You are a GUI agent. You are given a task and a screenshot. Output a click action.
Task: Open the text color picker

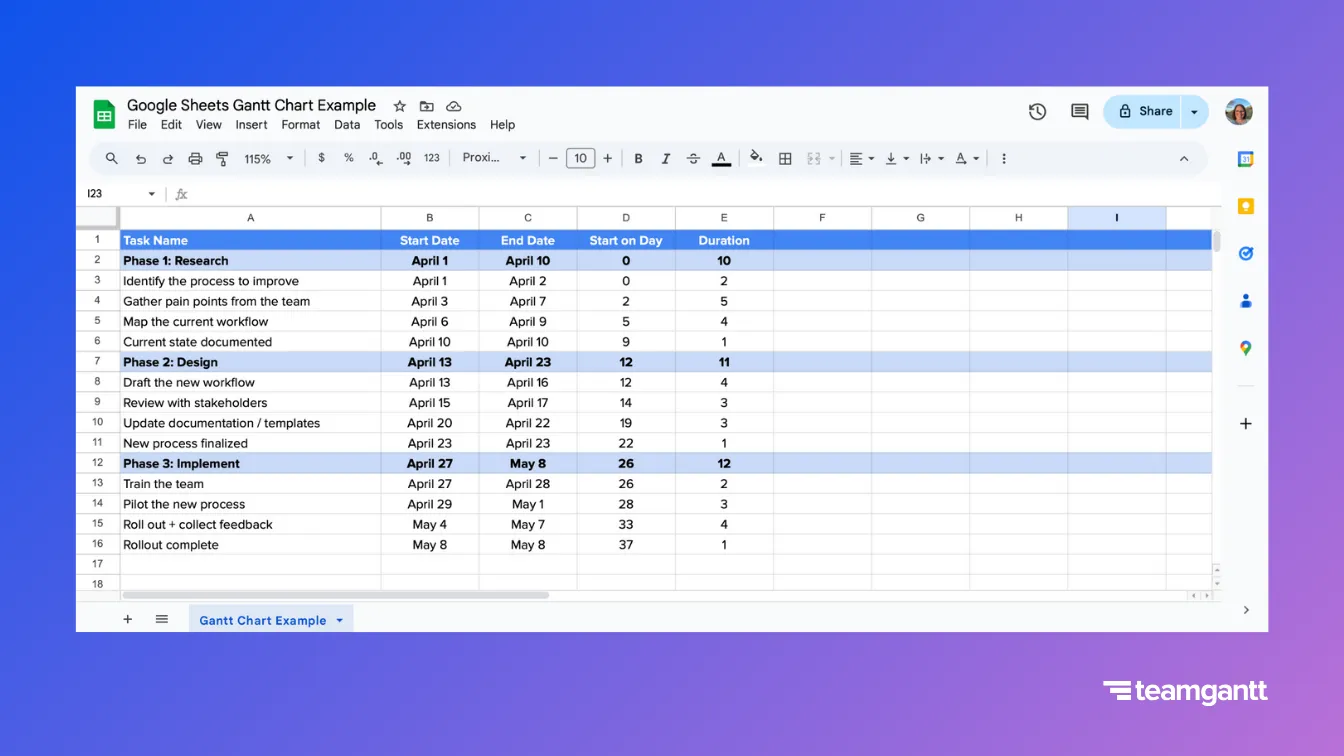[x=721, y=158]
